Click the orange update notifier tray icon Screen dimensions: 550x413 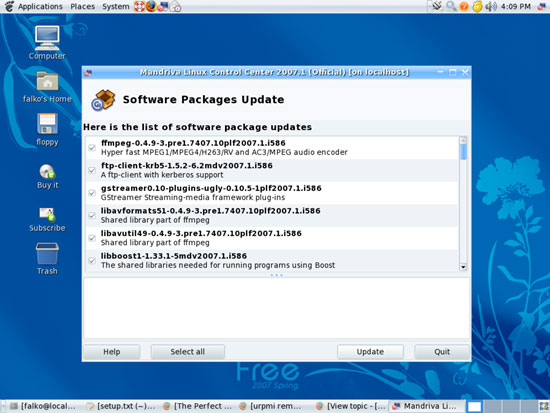pyautogui.click(x=464, y=6)
